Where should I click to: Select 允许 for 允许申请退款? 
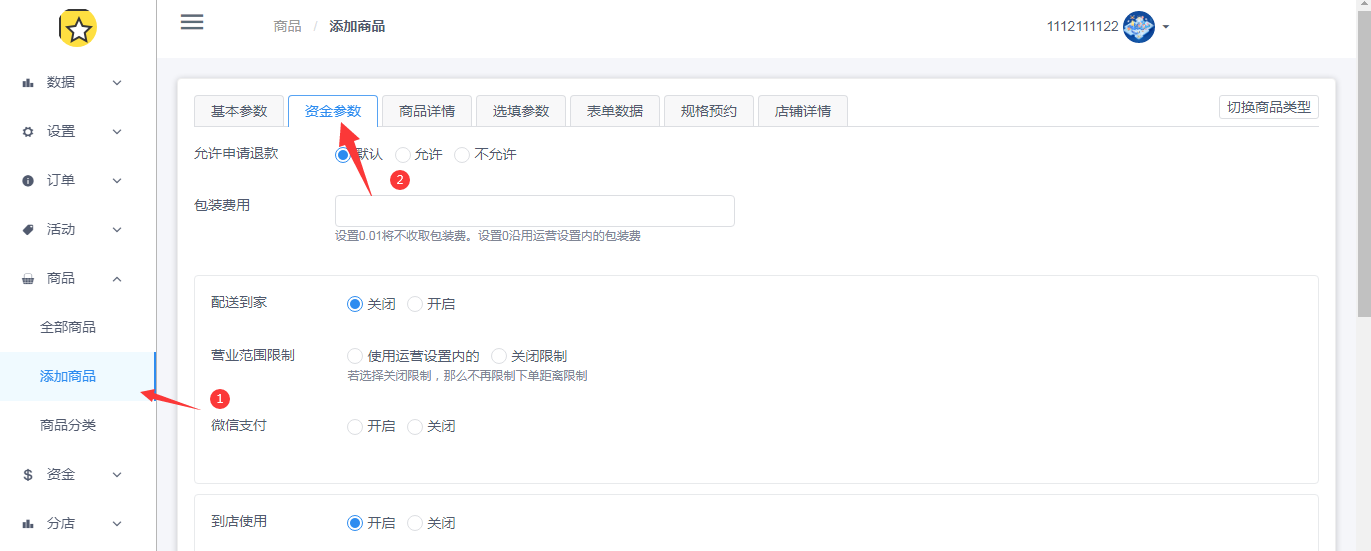pyautogui.click(x=403, y=155)
